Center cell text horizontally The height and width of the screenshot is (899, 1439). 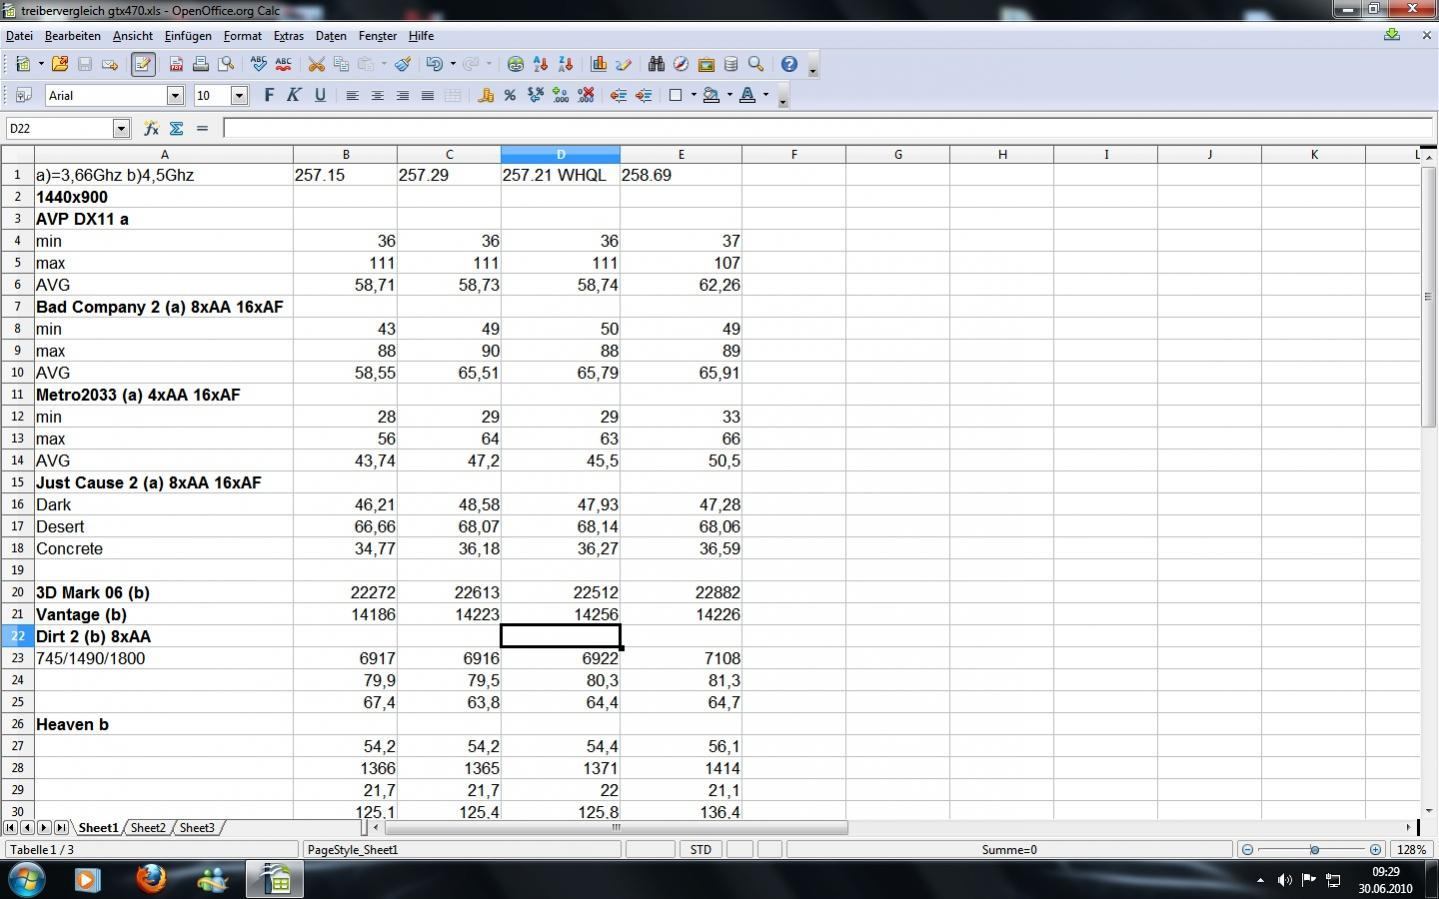click(x=377, y=95)
